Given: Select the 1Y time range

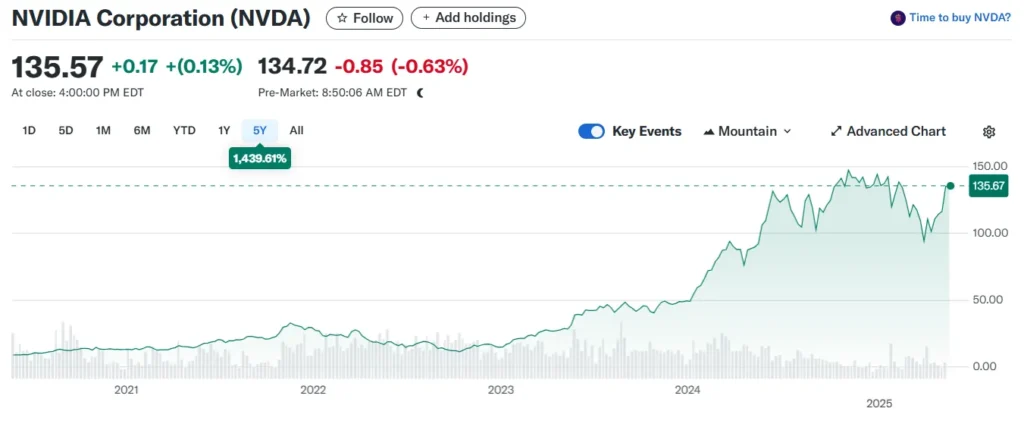Looking at the screenshot, I should click(224, 131).
